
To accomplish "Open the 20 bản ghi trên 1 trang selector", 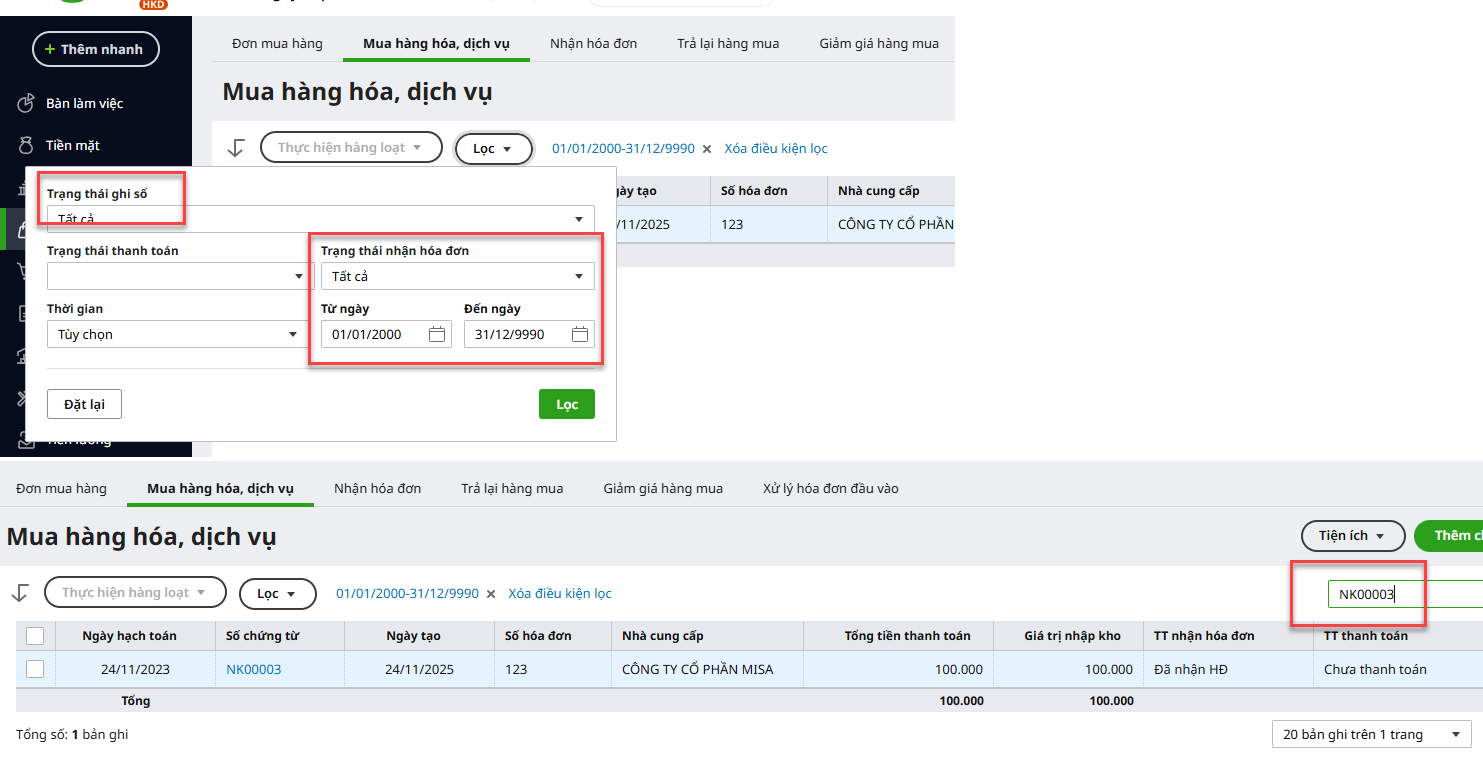I will [1370, 735].
